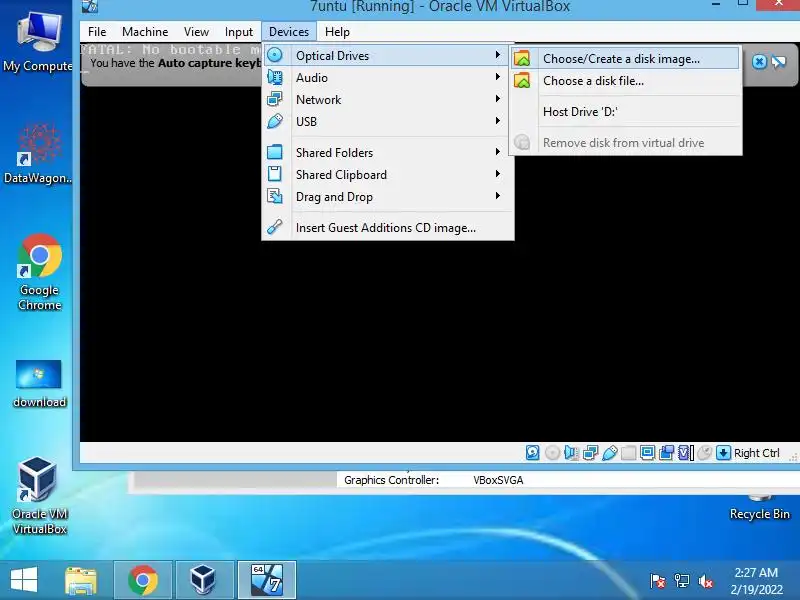Click the Right Ctrl host key label
The image size is (800, 600).
[757, 453]
